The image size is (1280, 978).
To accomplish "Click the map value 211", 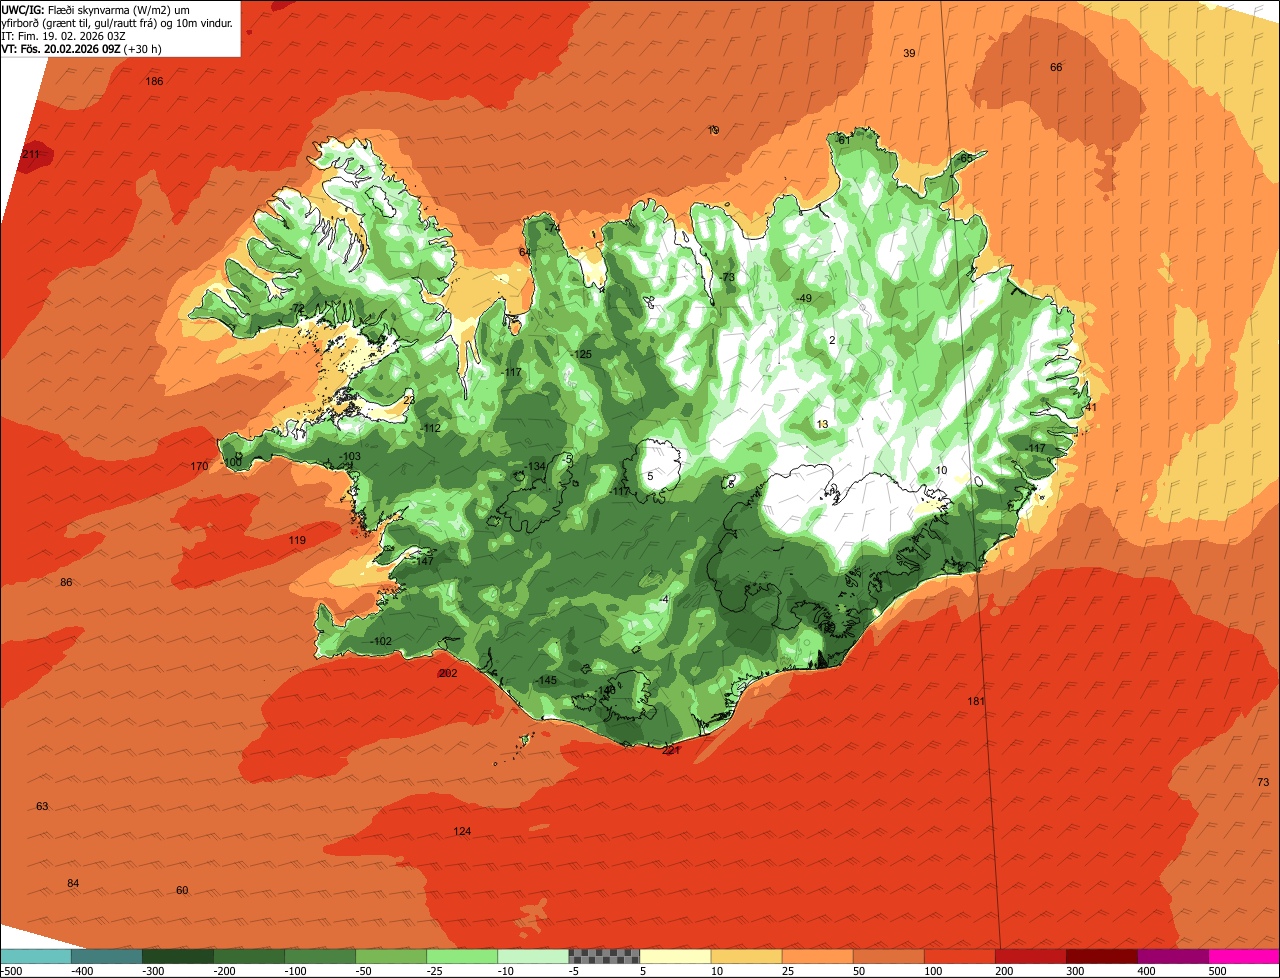I will pos(31,154).
